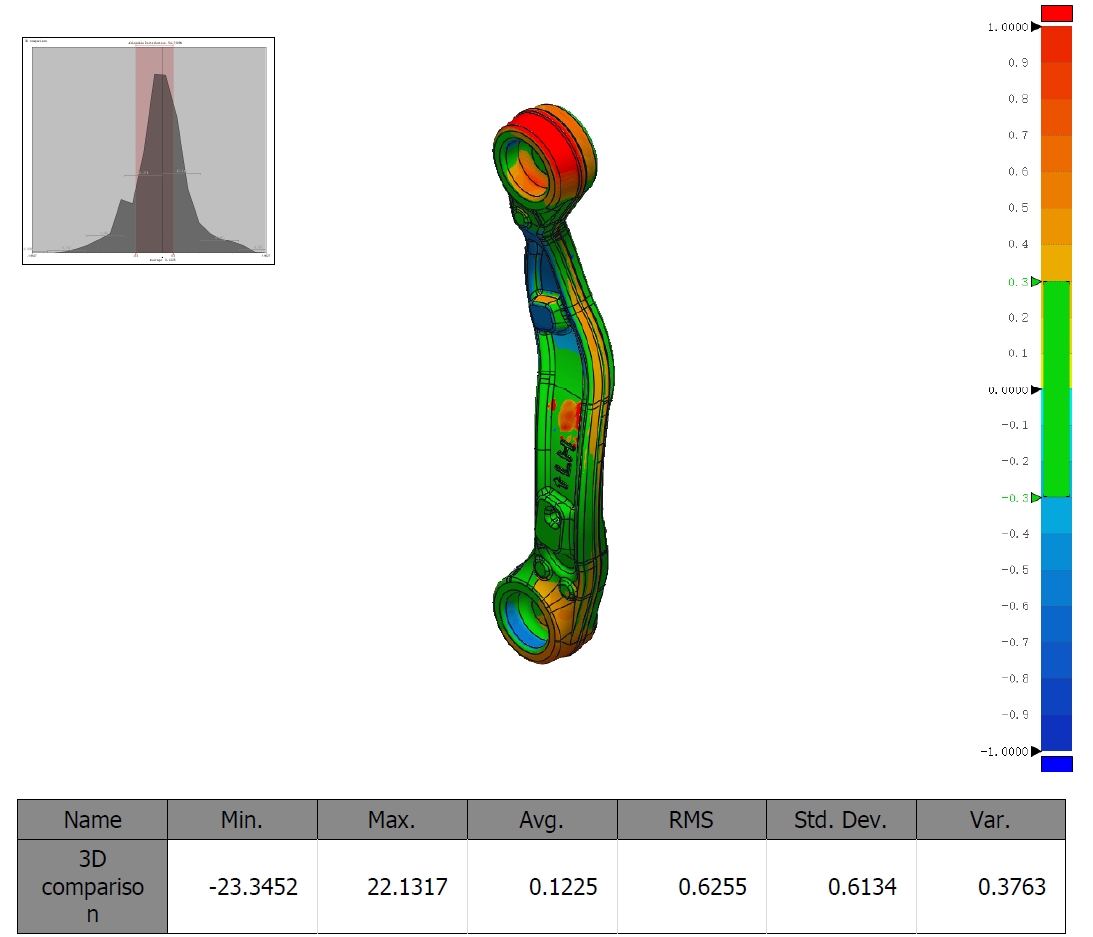Click the green arrow marker at -0.3
The height and width of the screenshot is (937, 1093).
1035,497
